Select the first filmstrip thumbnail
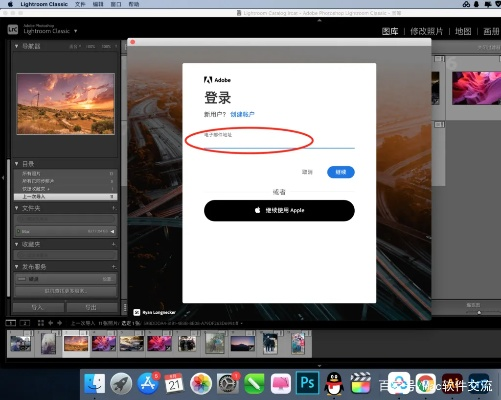This screenshot has height=400, width=501. coord(20,344)
